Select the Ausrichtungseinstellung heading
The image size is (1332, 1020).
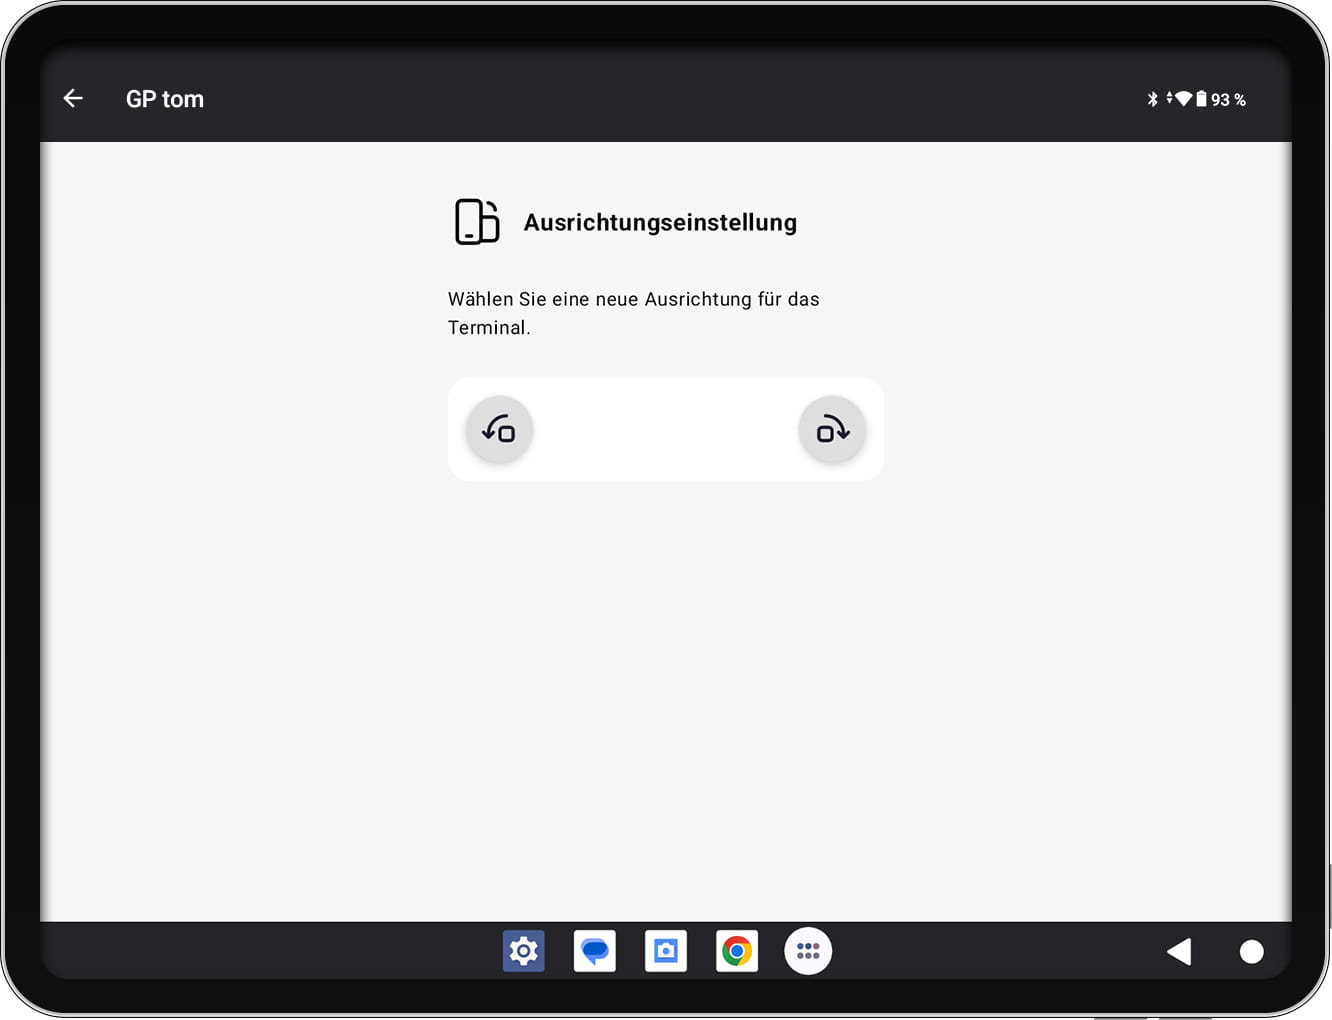(x=660, y=222)
